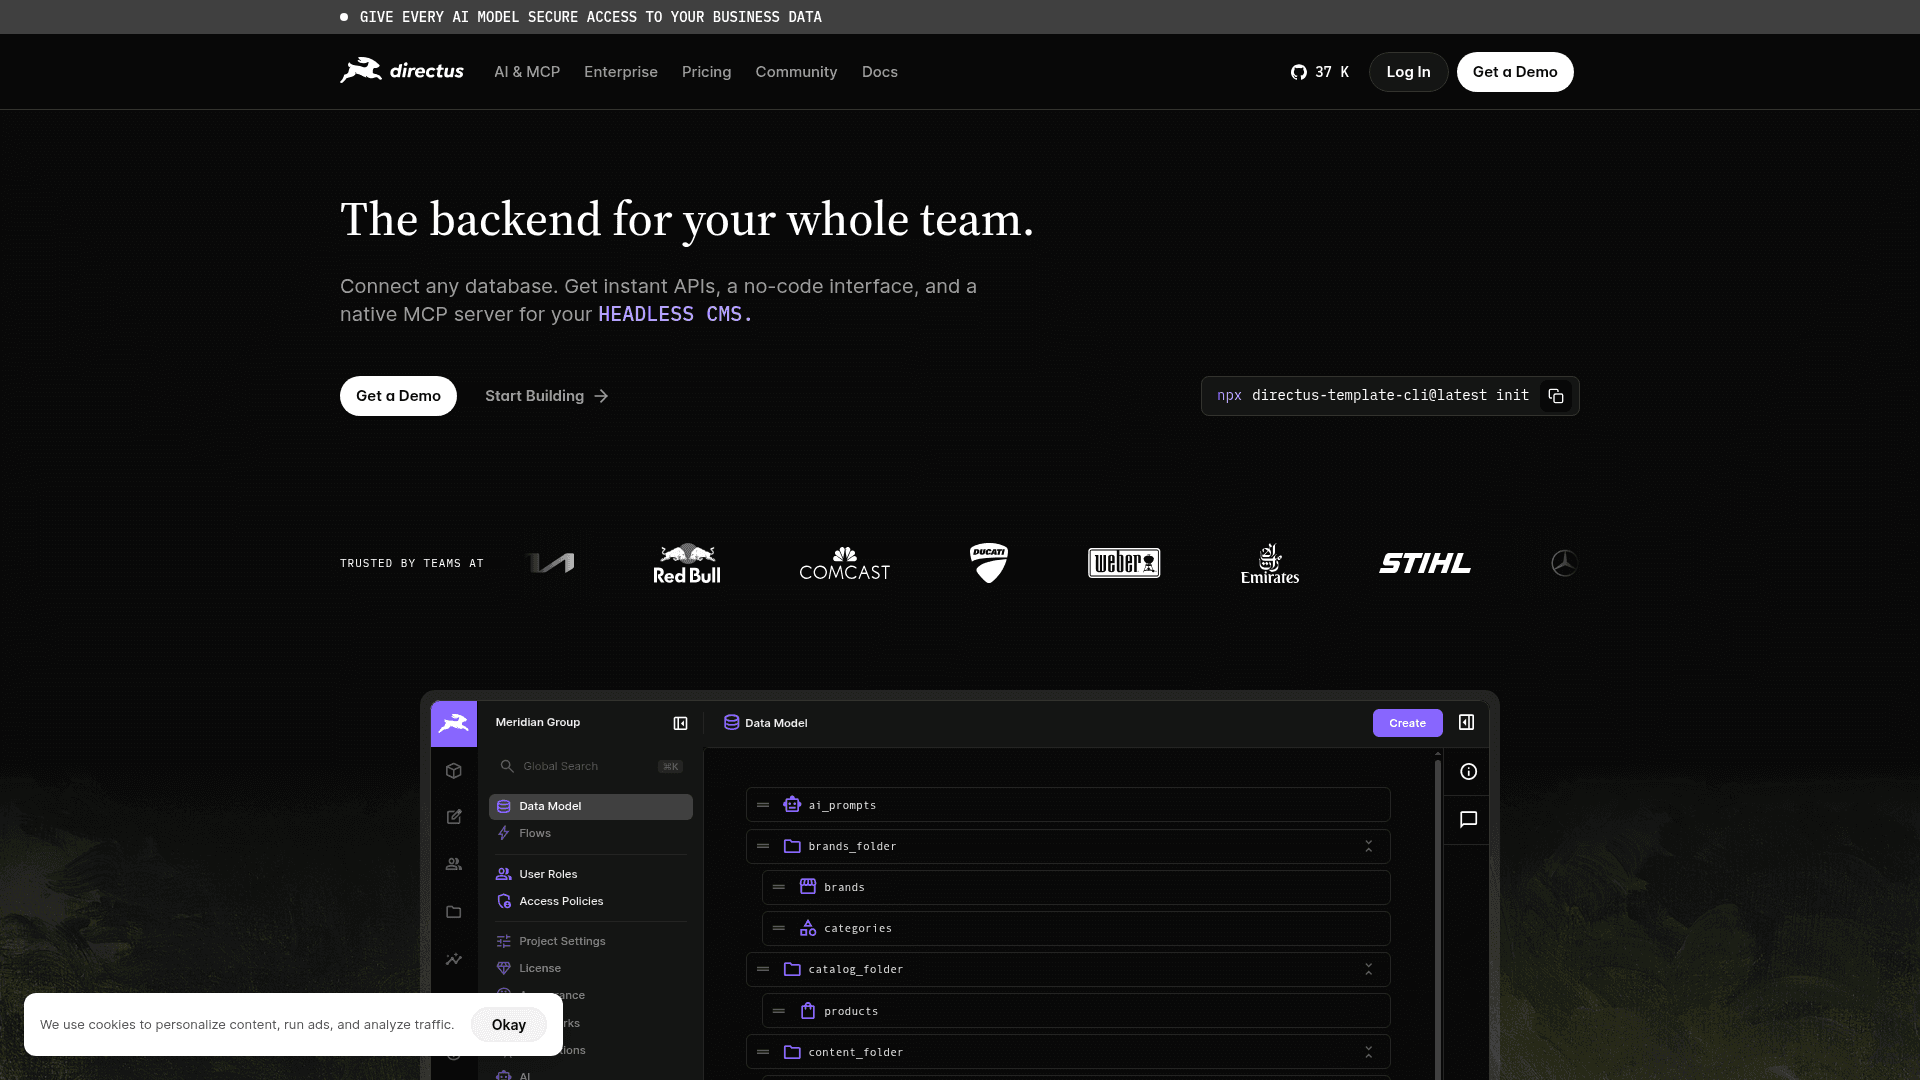Open the edit pencil module icon in rail
Viewport: 1920px width, 1080px height.
(x=454, y=817)
